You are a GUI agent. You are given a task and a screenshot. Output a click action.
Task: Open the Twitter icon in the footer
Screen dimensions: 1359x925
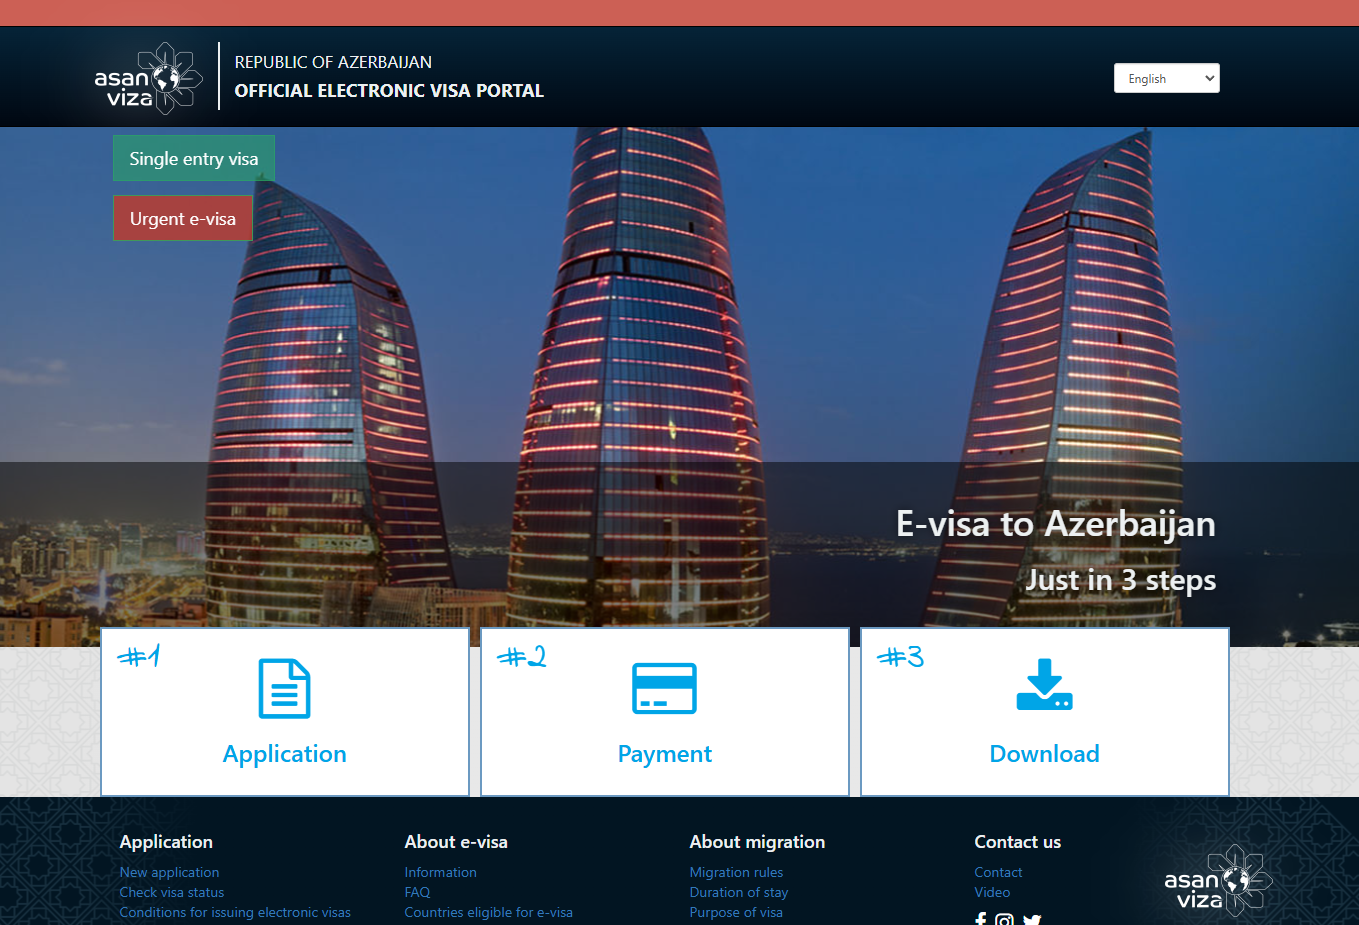click(1031, 919)
